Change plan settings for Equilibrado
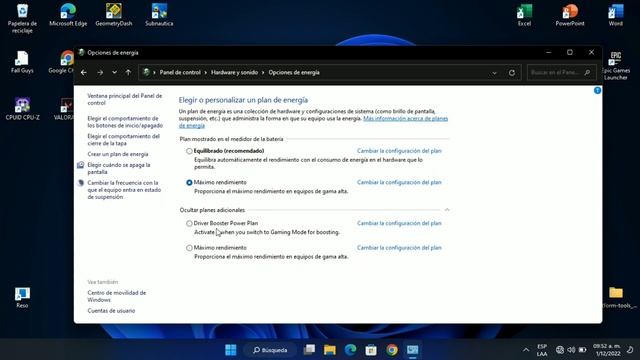This screenshot has height=360, width=640. pos(399,151)
